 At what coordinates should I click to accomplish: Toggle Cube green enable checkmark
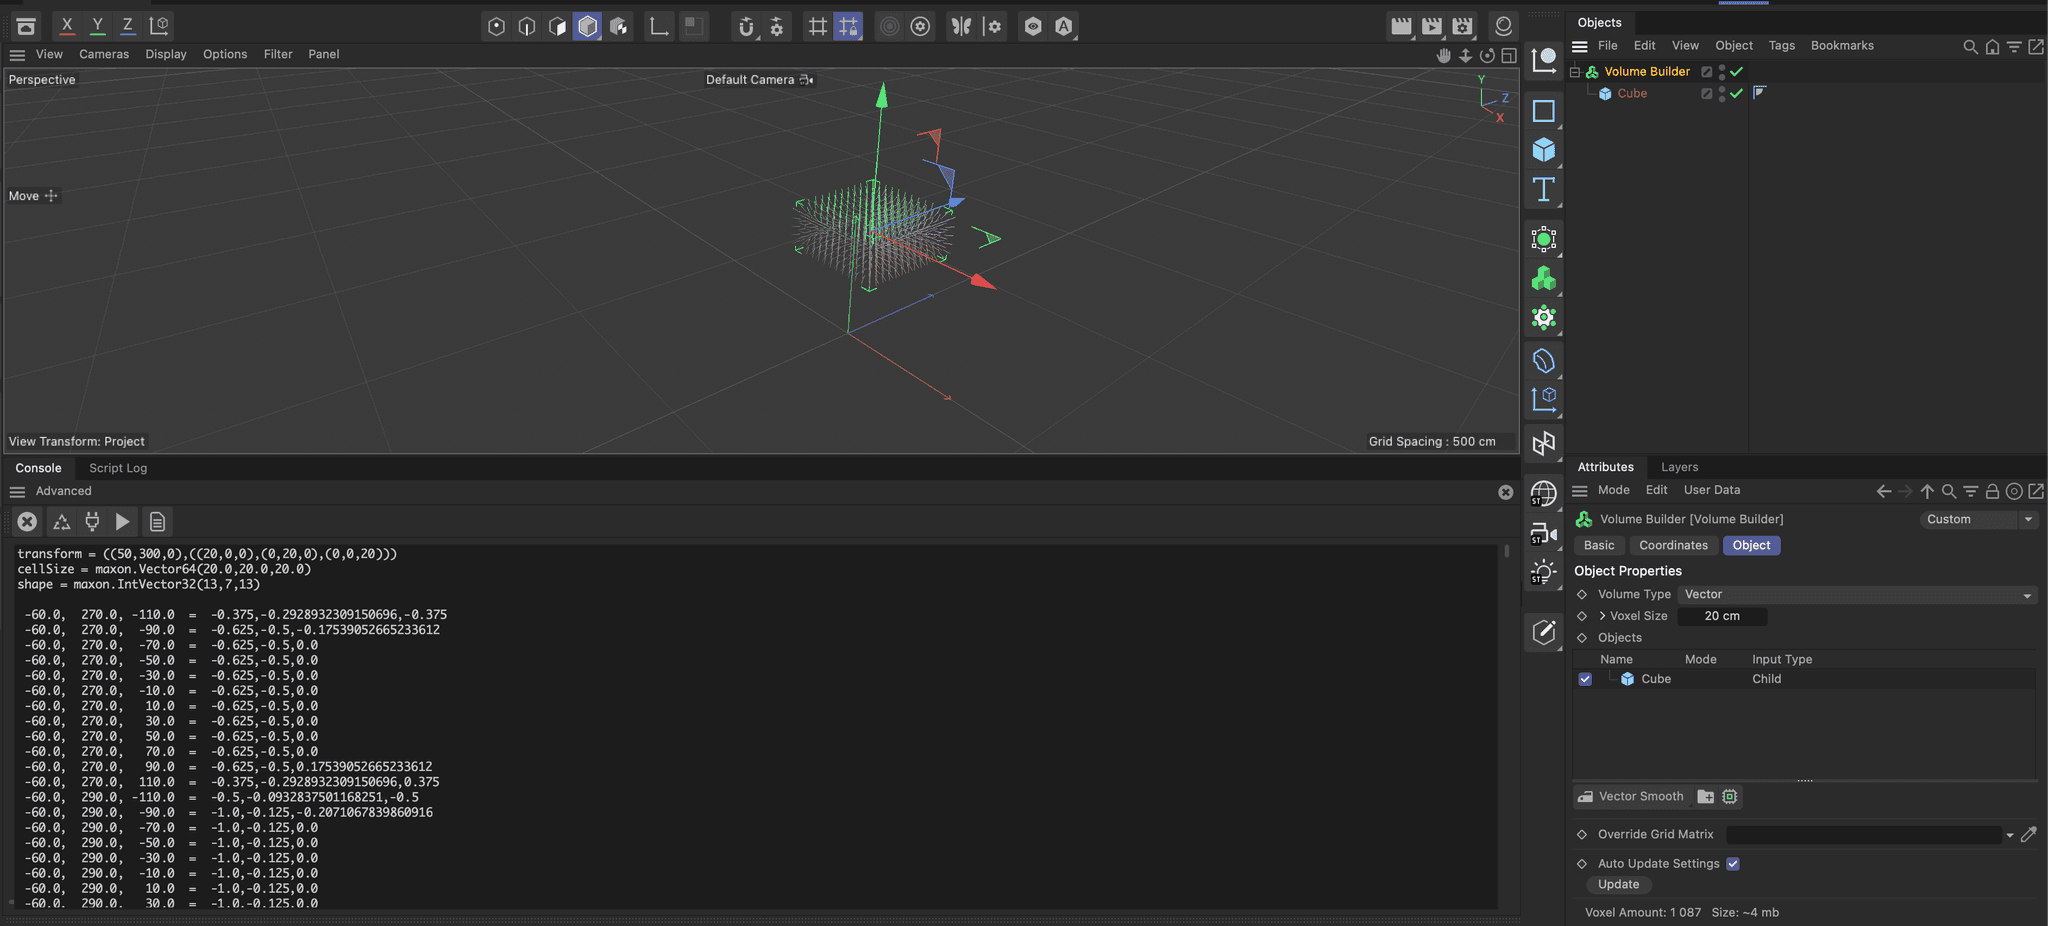tap(1737, 93)
